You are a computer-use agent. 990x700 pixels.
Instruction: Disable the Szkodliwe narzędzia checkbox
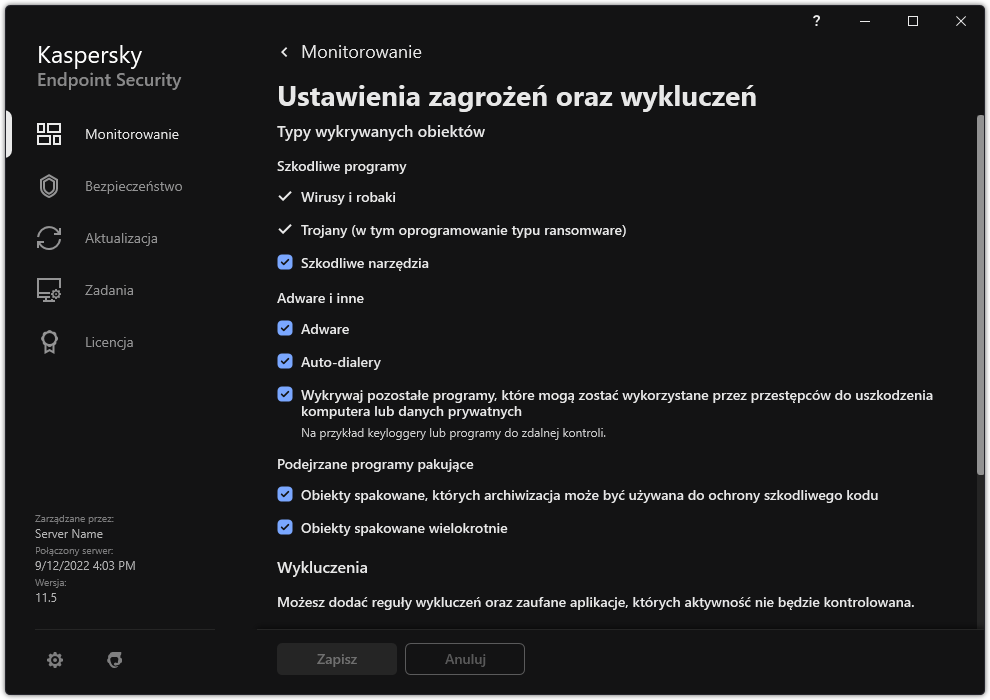point(284,263)
